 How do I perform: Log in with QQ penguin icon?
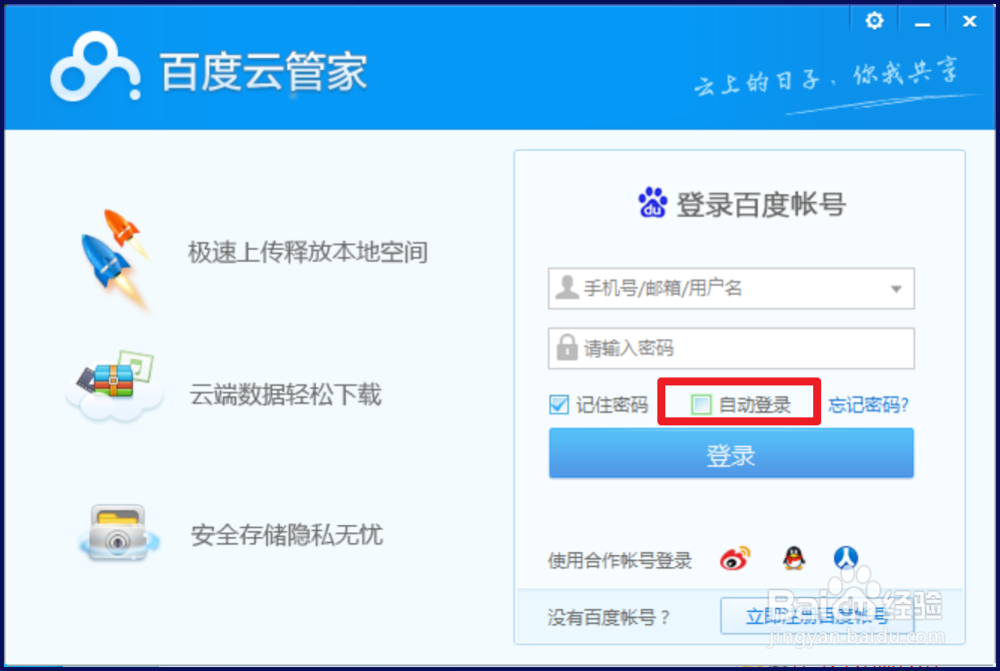click(x=793, y=558)
